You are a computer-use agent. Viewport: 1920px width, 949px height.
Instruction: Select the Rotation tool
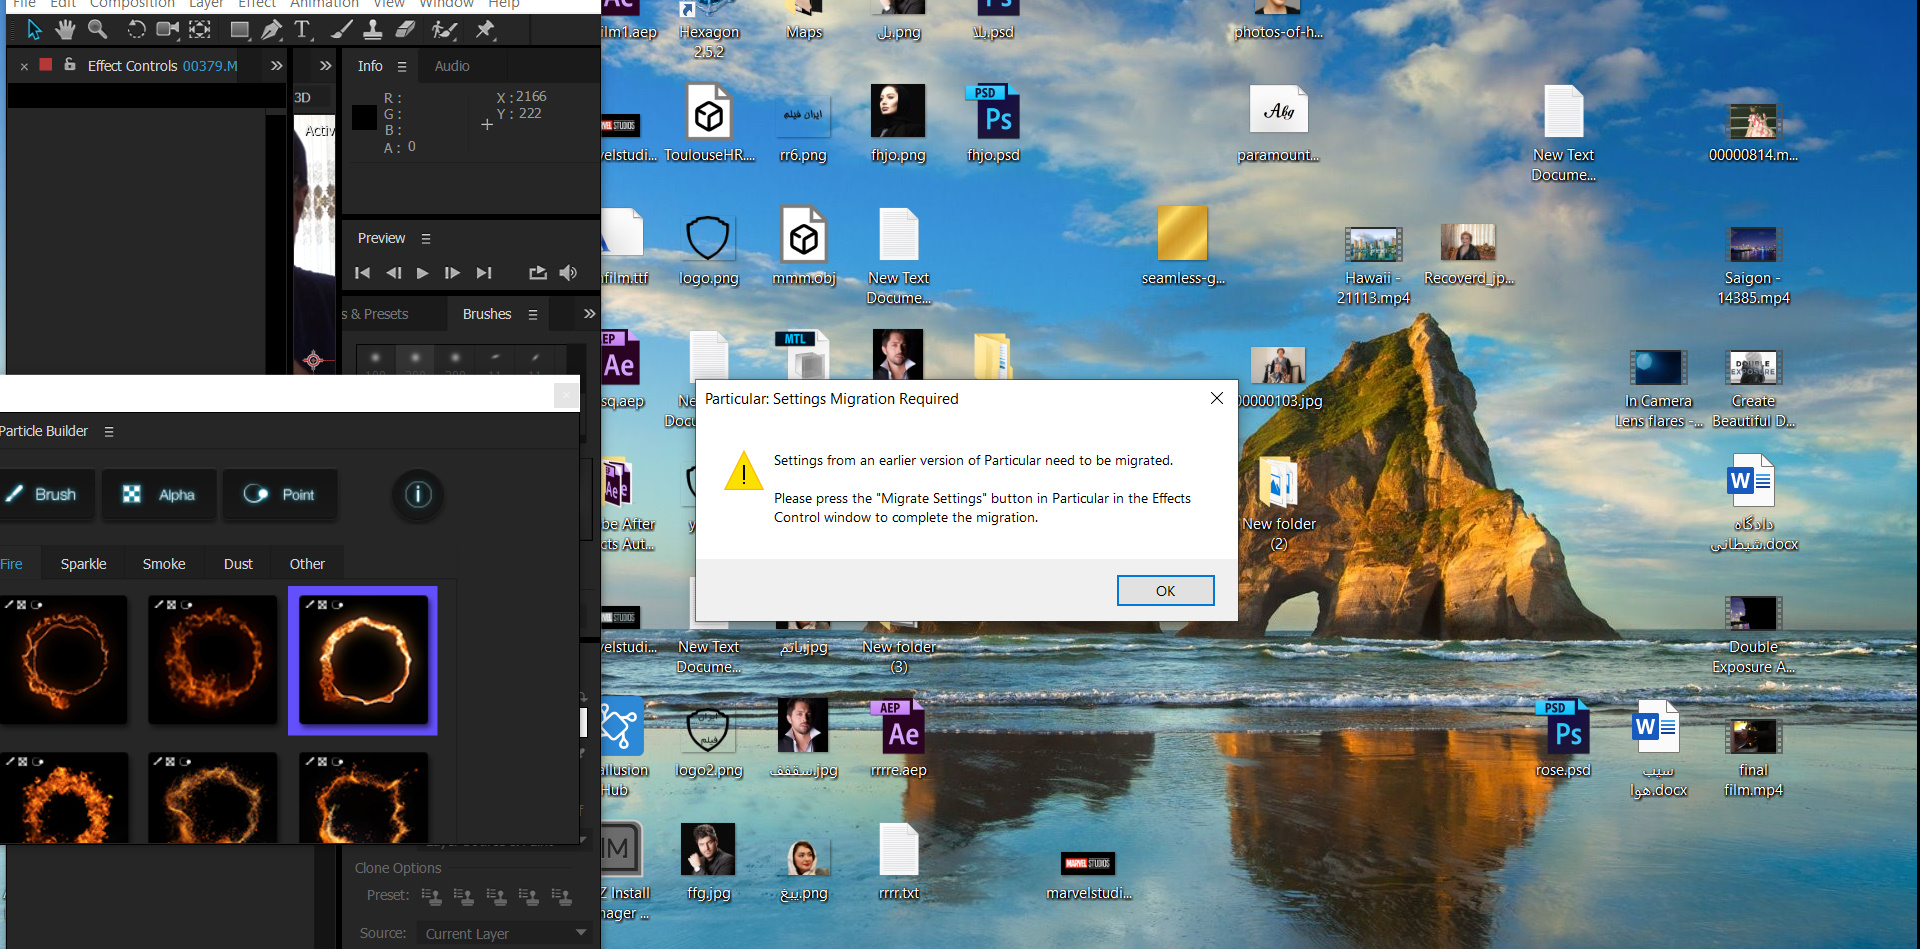(x=136, y=30)
